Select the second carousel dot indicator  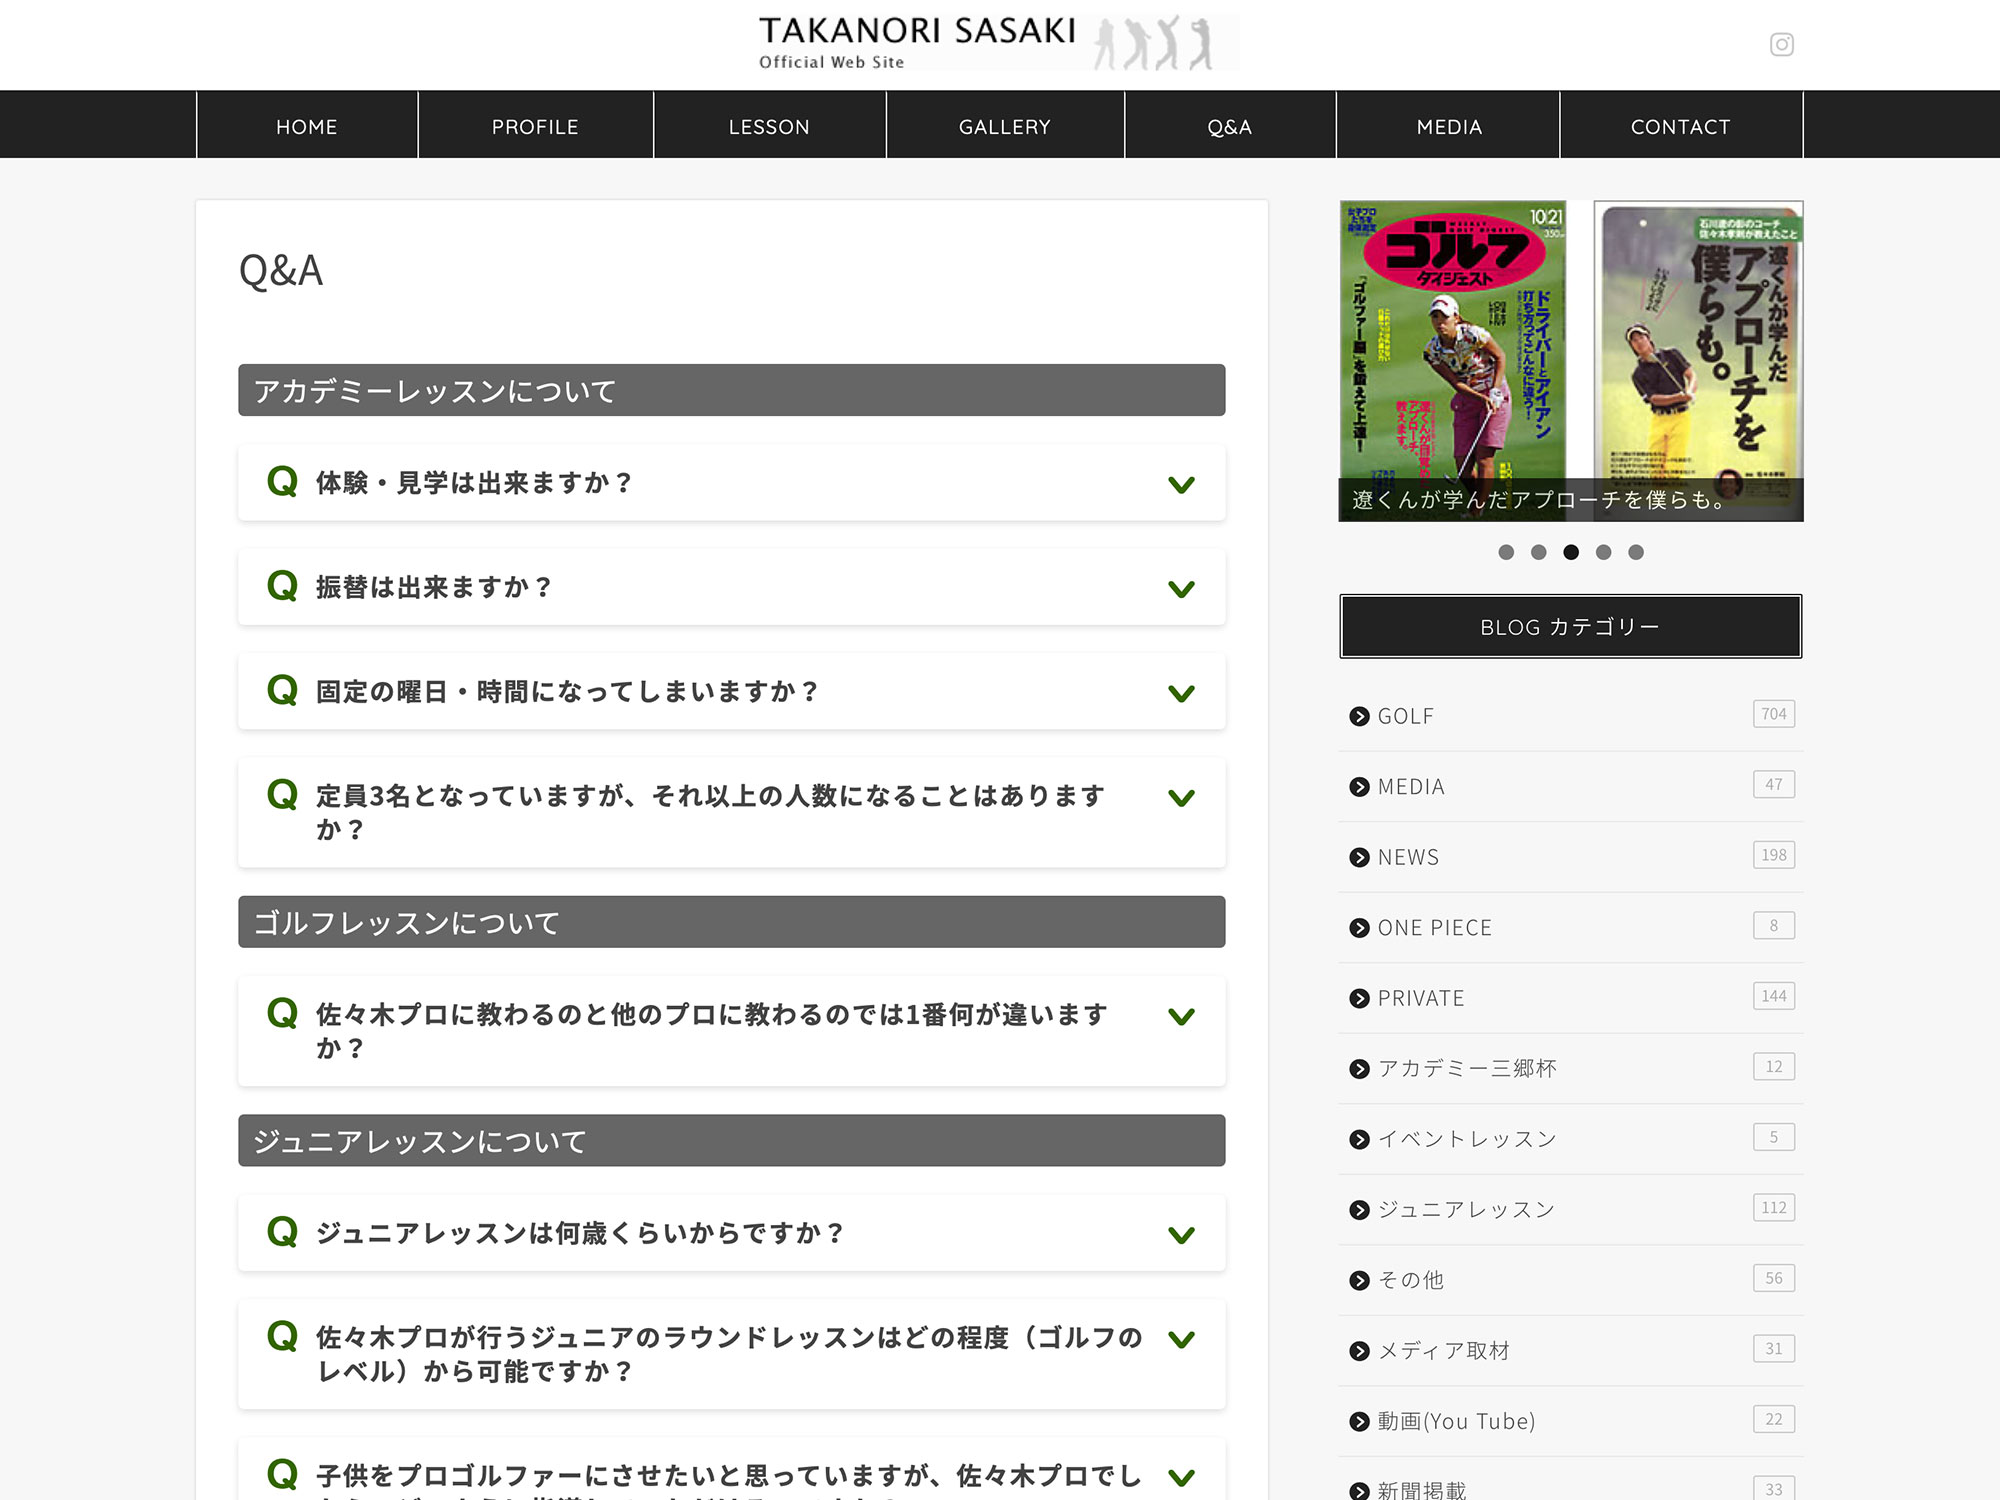tap(1539, 552)
